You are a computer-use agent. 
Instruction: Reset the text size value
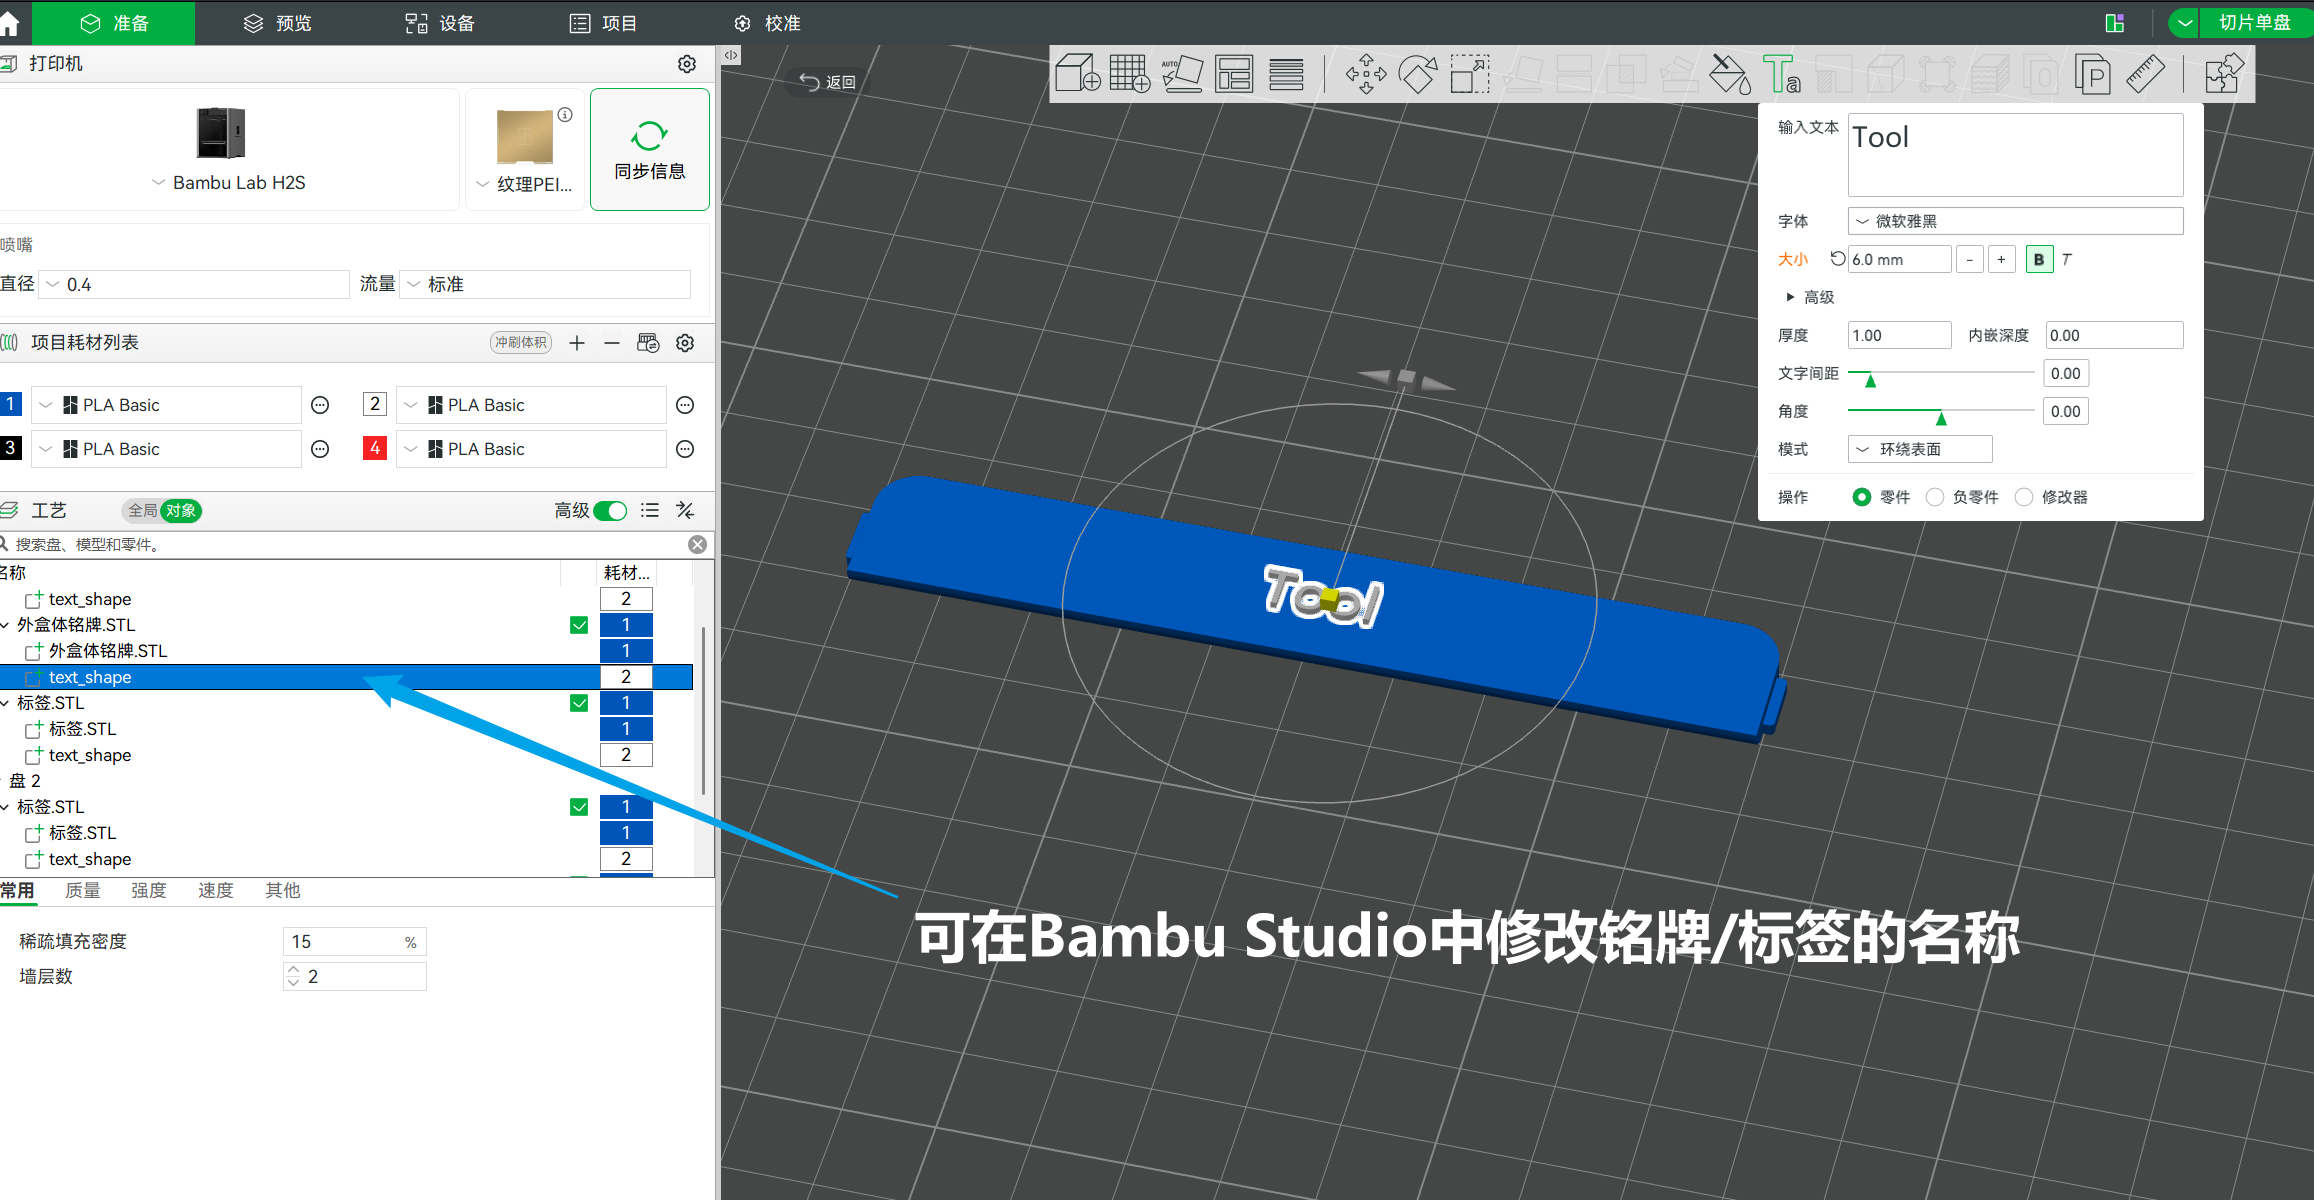[x=1837, y=259]
